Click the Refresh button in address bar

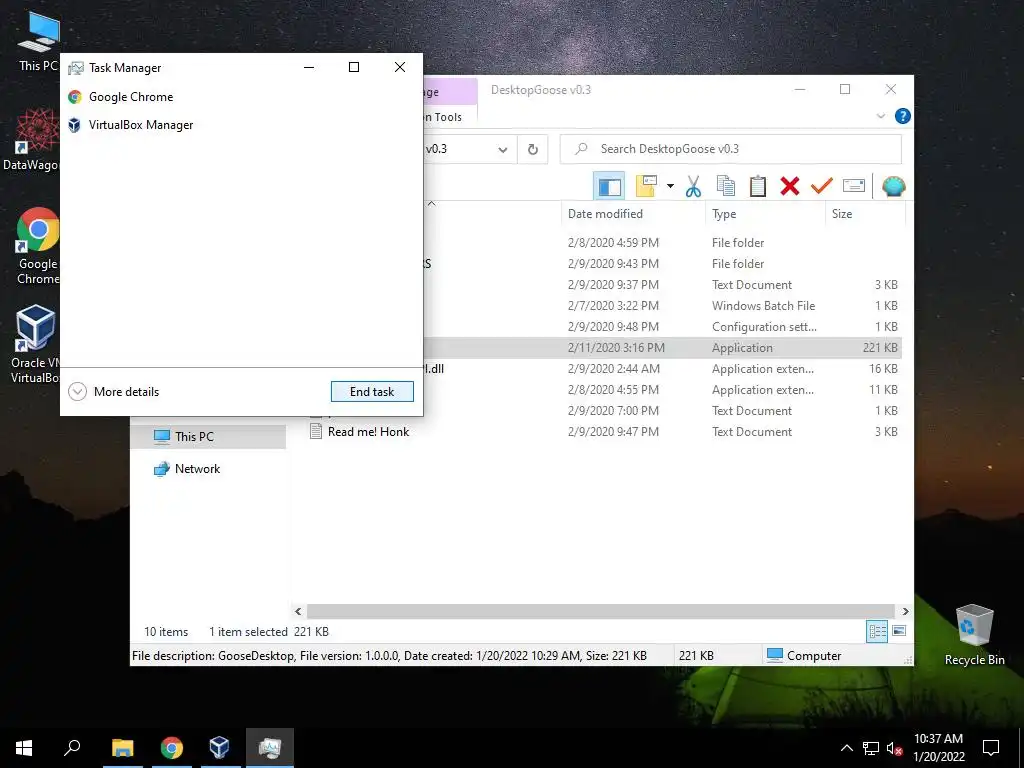click(x=533, y=150)
